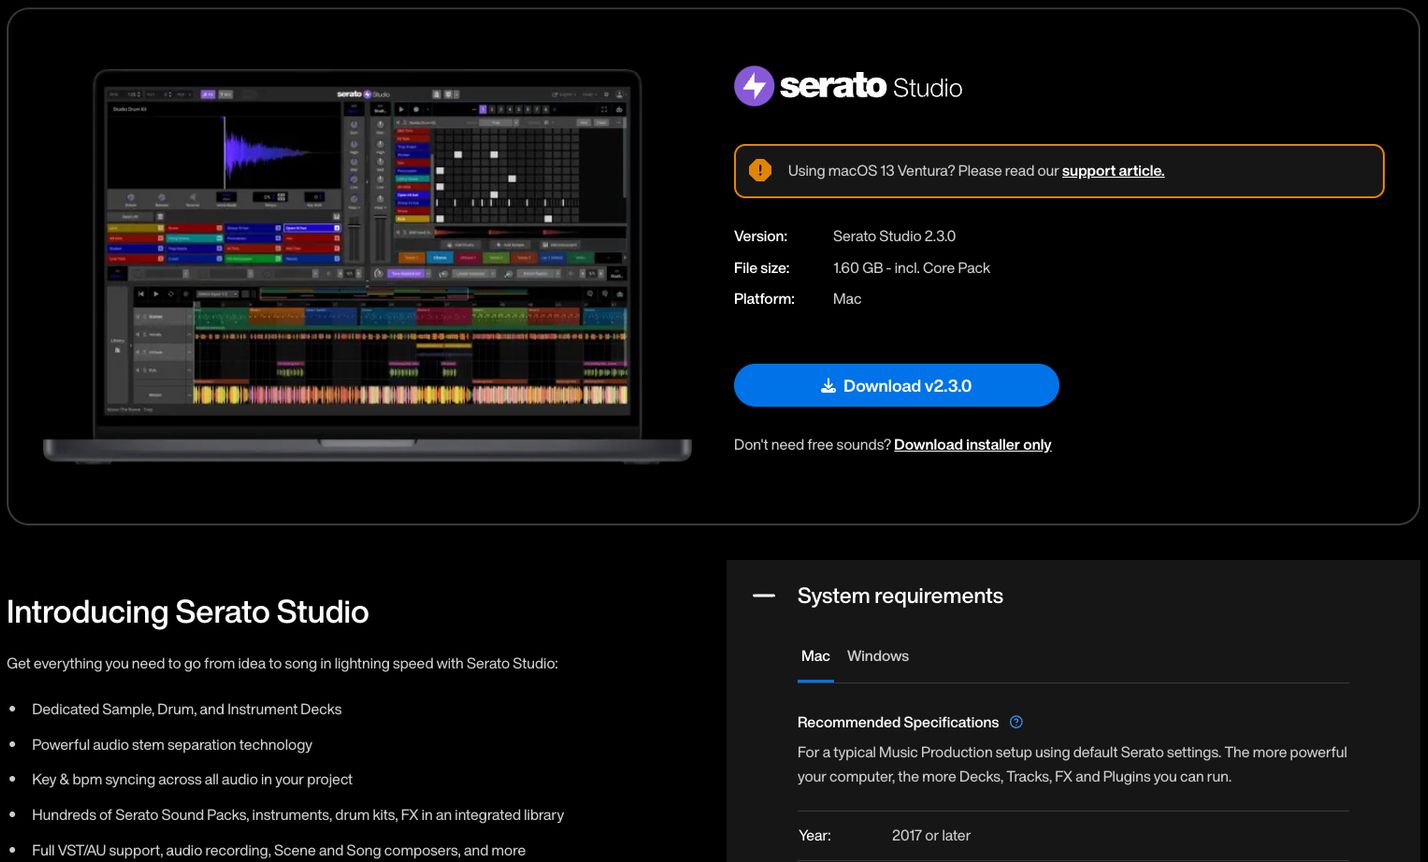Open the language selector at the top right
This screenshot has width=1428, height=862.
[x=566, y=94]
